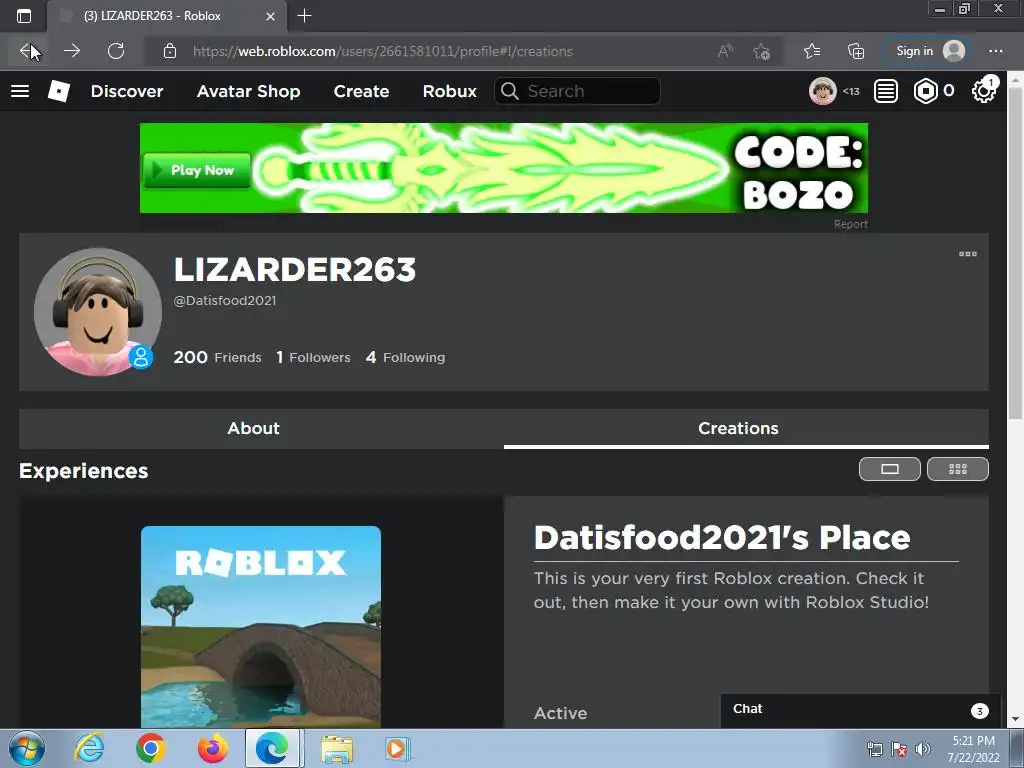
Task: Click the site lock icon in address bar
Action: point(170,51)
